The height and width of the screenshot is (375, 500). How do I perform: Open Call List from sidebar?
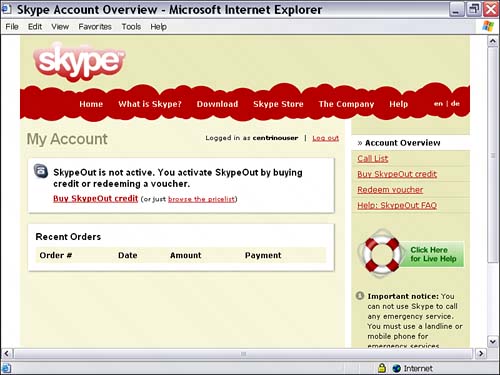373,159
